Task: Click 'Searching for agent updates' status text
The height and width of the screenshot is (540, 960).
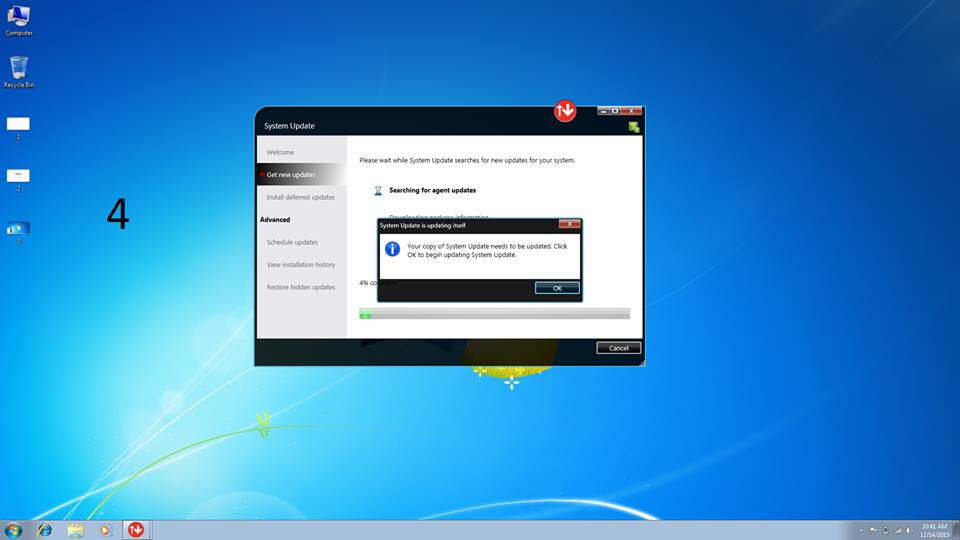Action: 432,190
